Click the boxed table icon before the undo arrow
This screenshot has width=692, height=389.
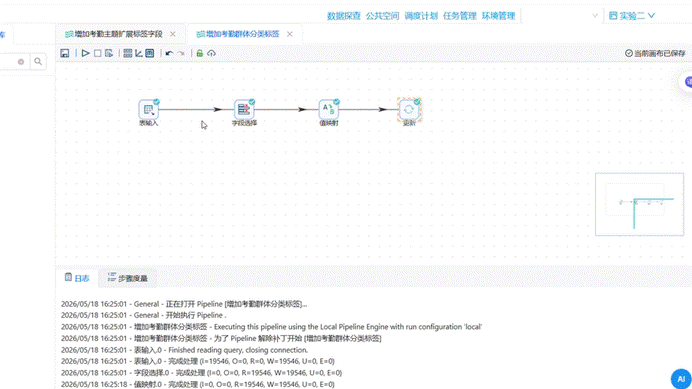pyautogui.click(x=150, y=53)
